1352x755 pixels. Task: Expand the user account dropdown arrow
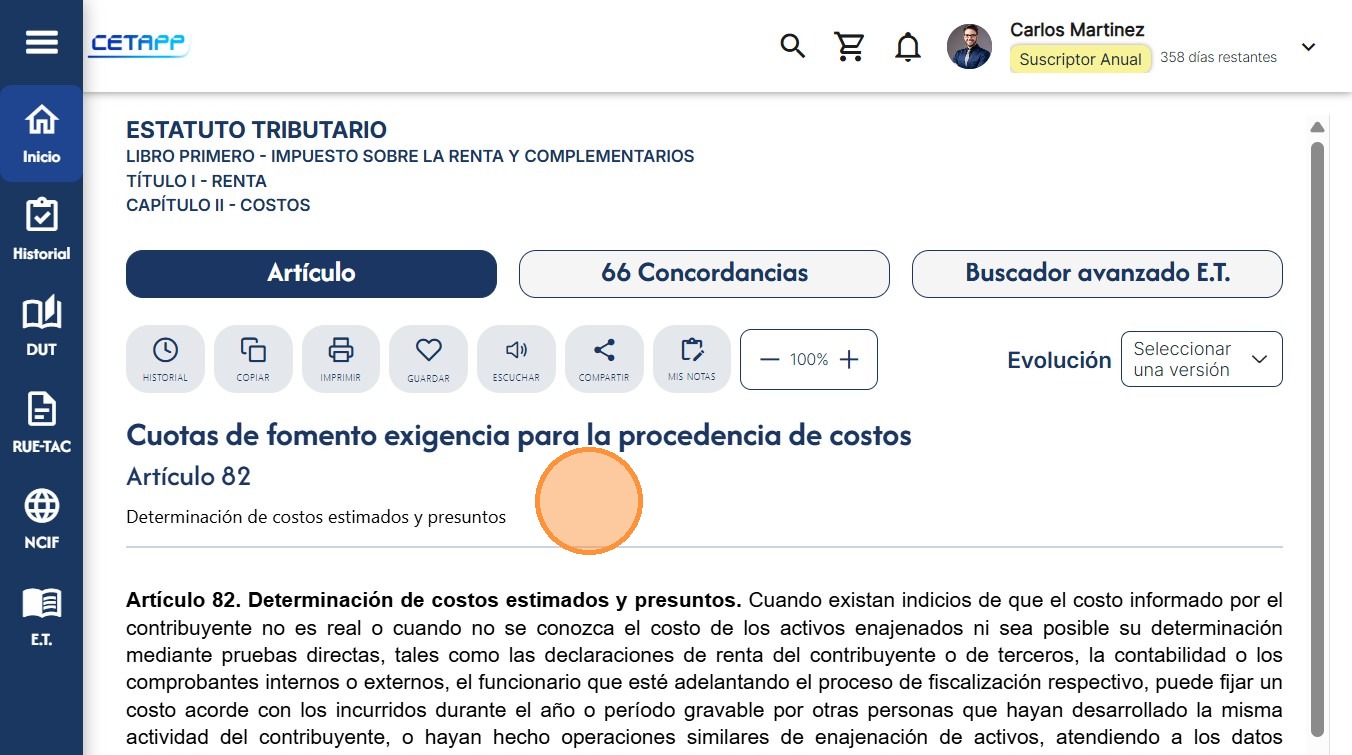point(1308,47)
